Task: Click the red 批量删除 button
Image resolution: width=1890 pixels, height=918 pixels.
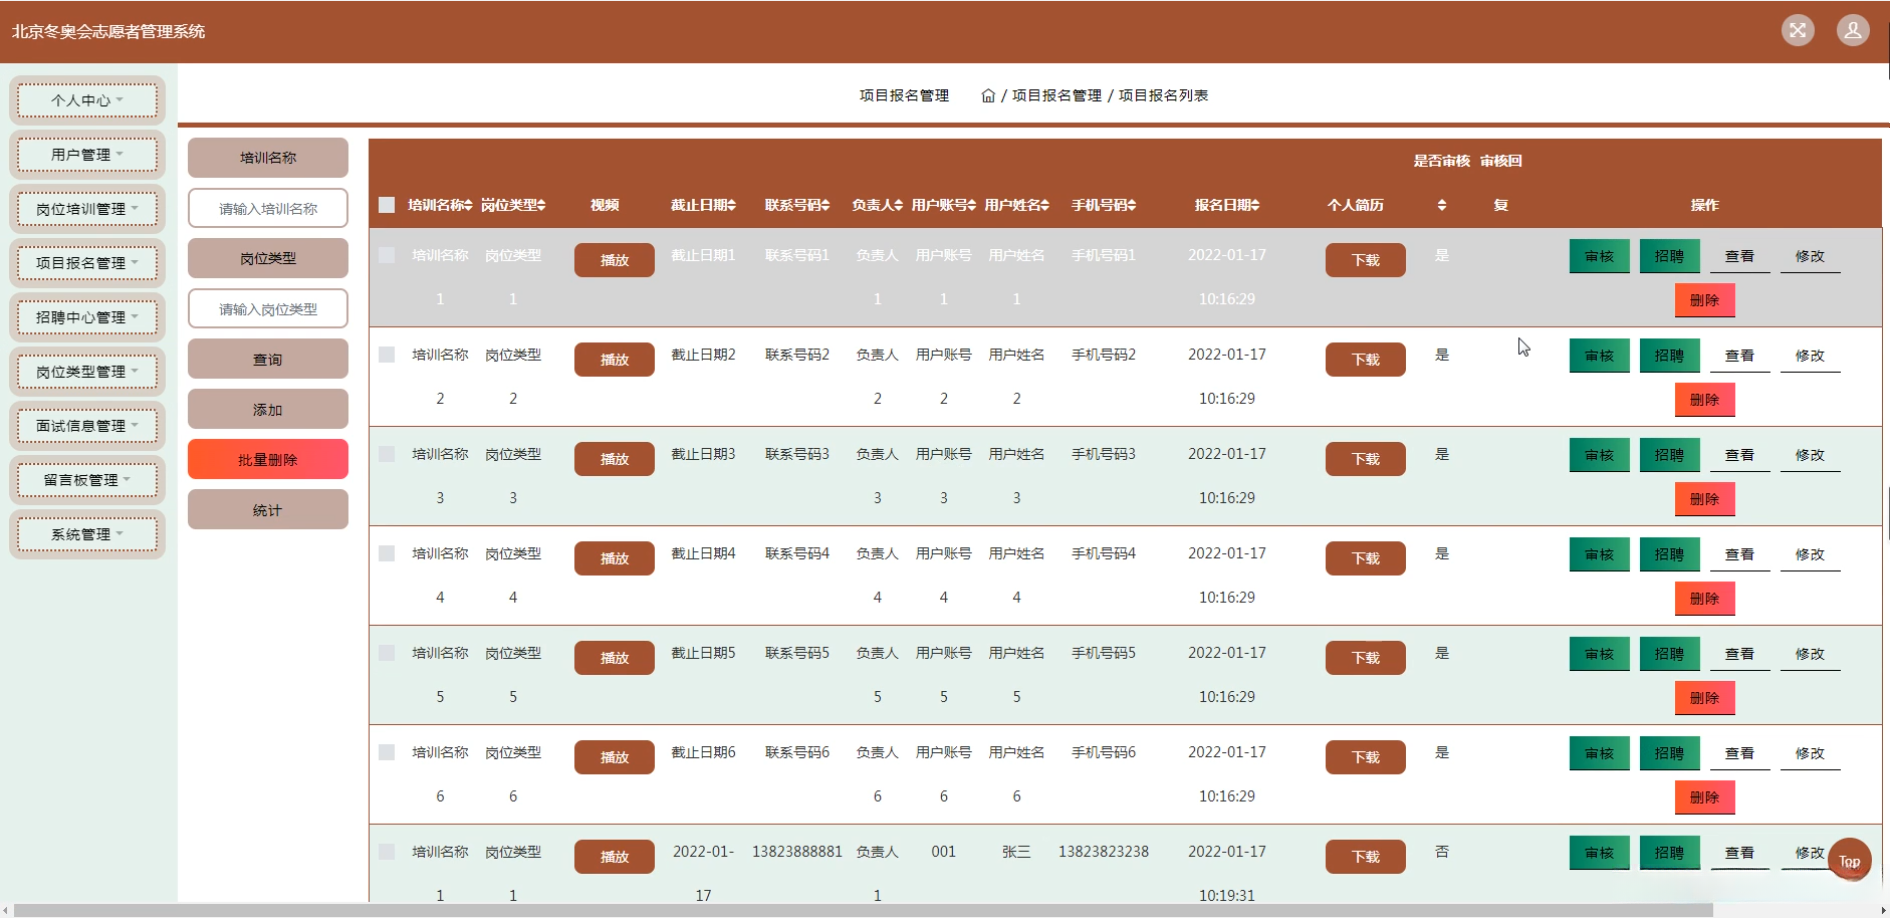Action: click(268, 459)
